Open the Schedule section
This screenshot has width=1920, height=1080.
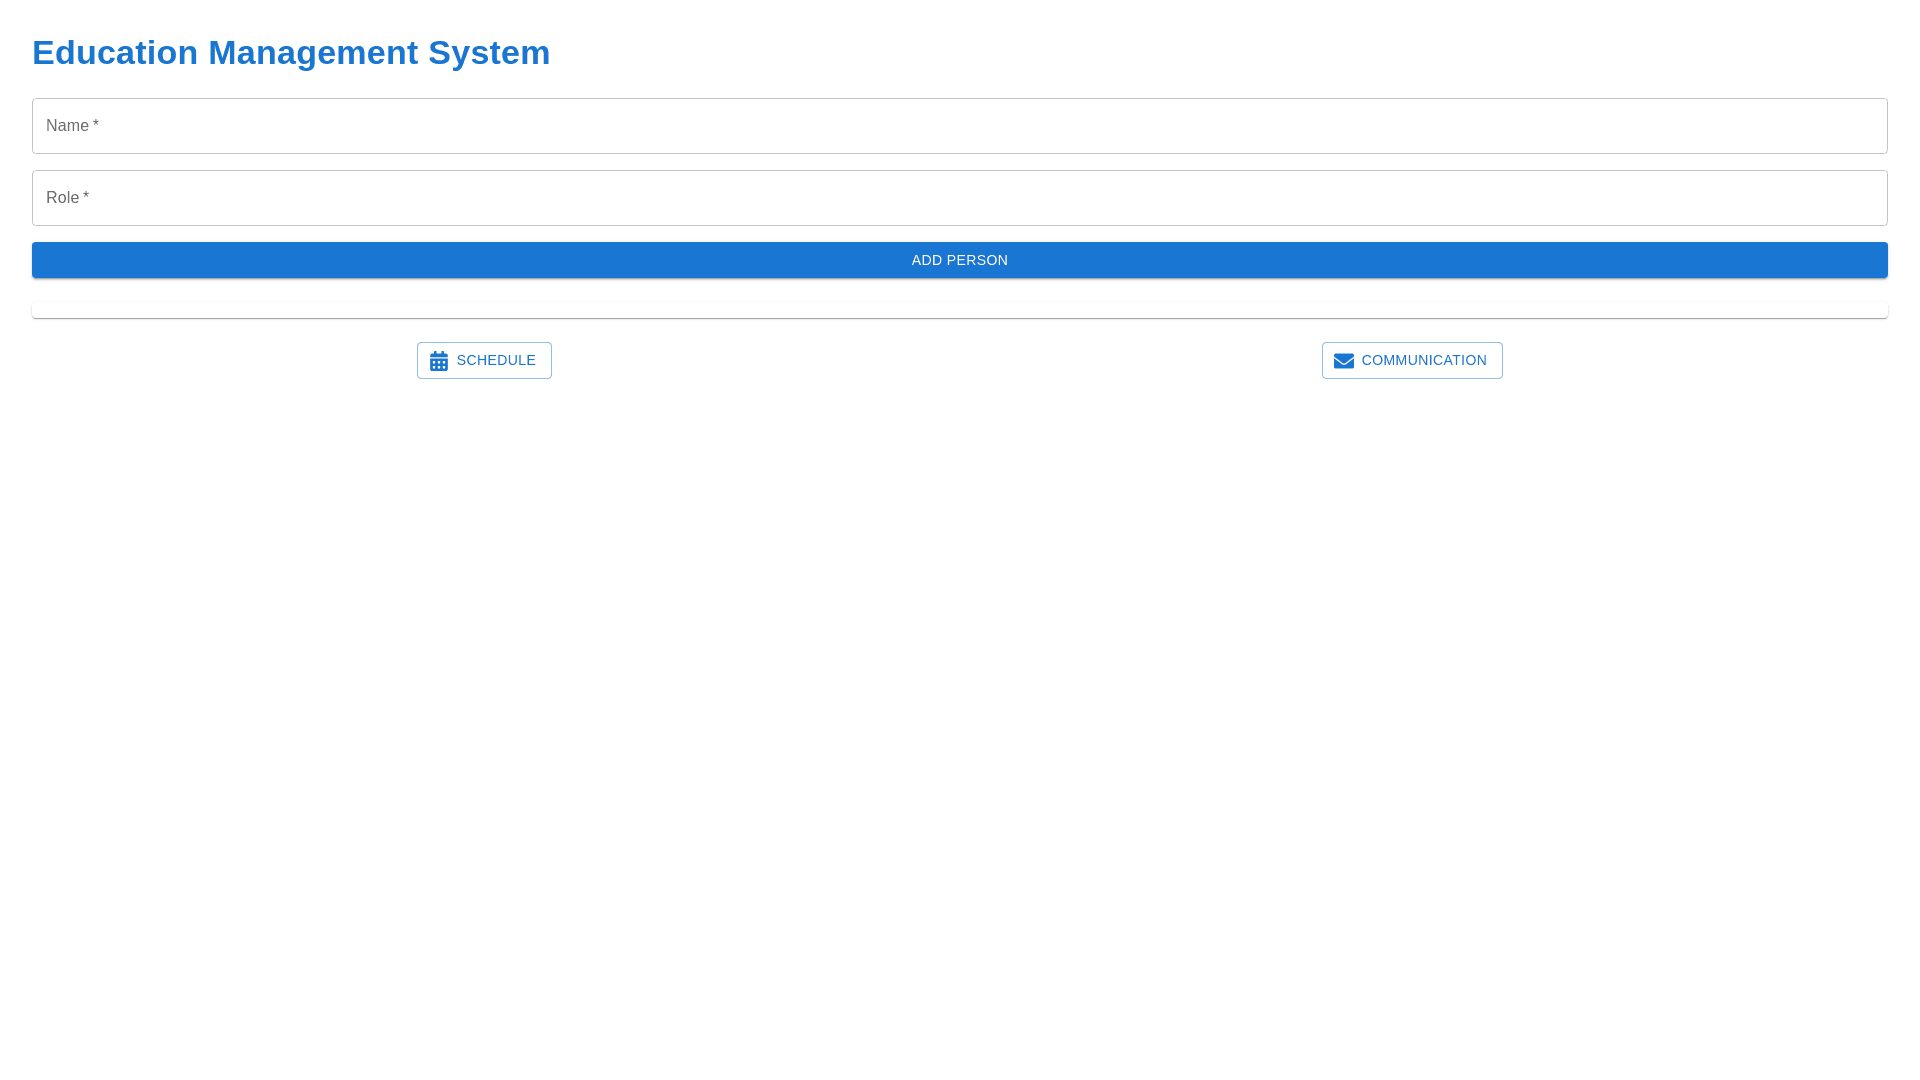click(484, 360)
